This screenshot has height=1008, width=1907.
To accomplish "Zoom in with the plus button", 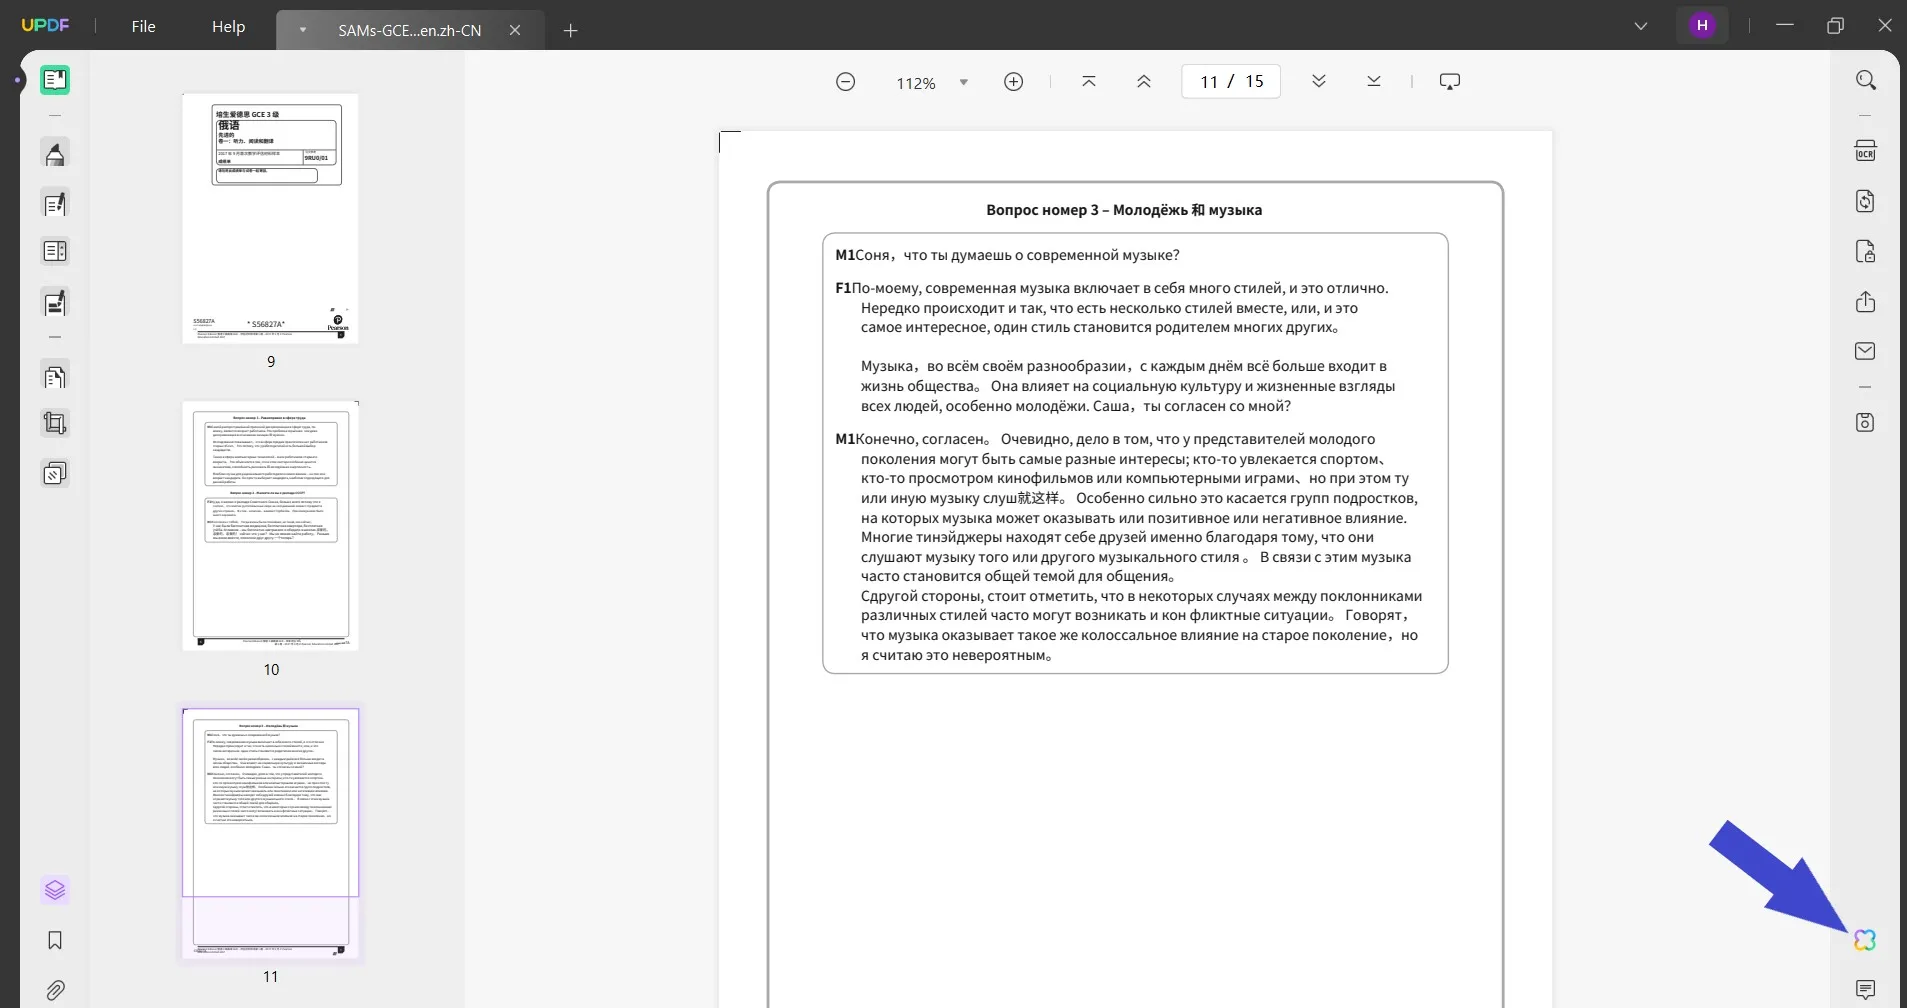I will [1013, 82].
